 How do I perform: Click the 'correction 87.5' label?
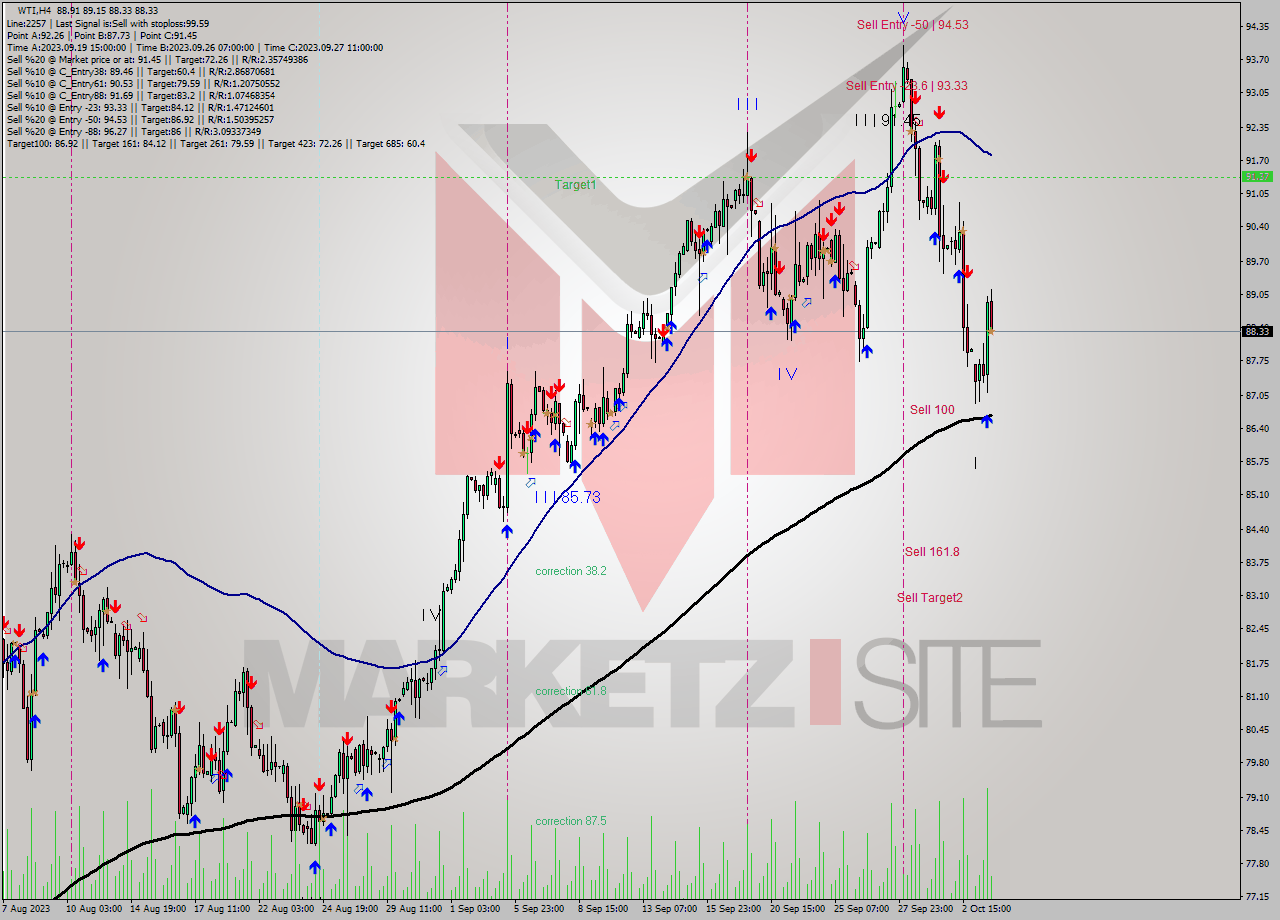(570, 821)
